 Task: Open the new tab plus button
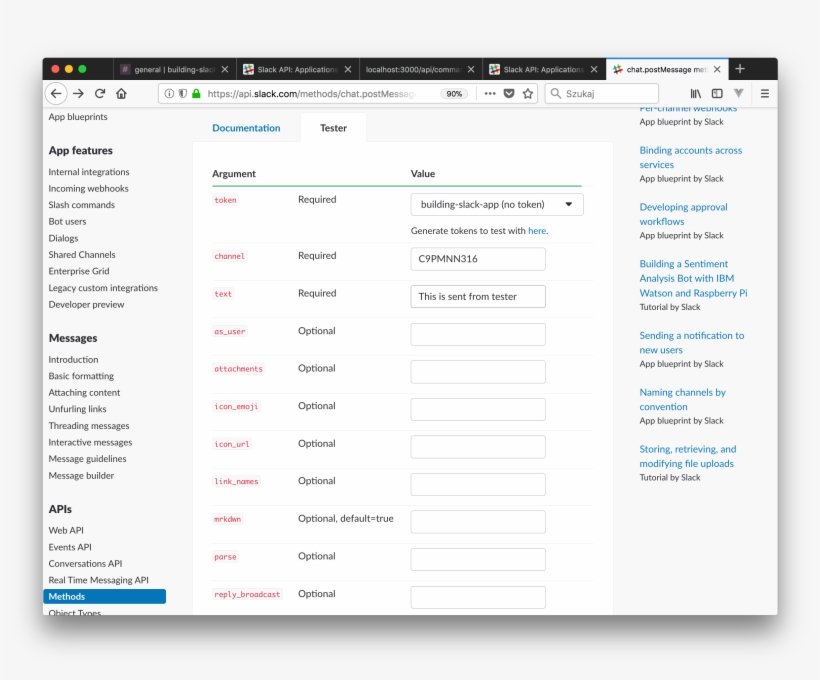pos(739,70)
